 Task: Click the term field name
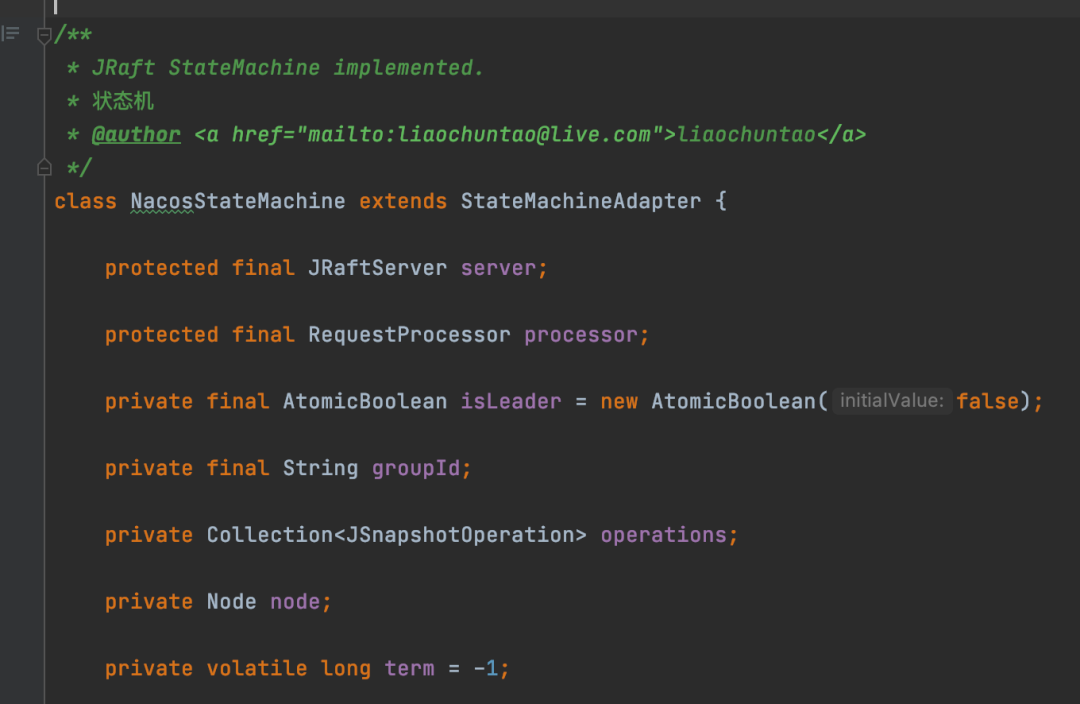(x=409, y=669)
